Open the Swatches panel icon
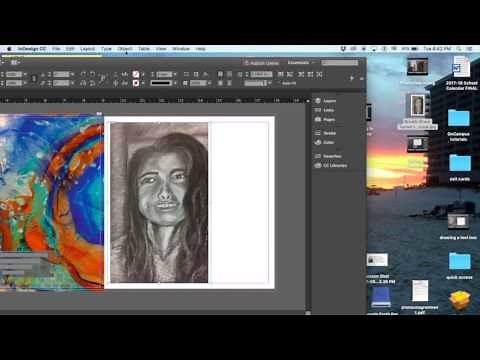 tap(318, 156)
